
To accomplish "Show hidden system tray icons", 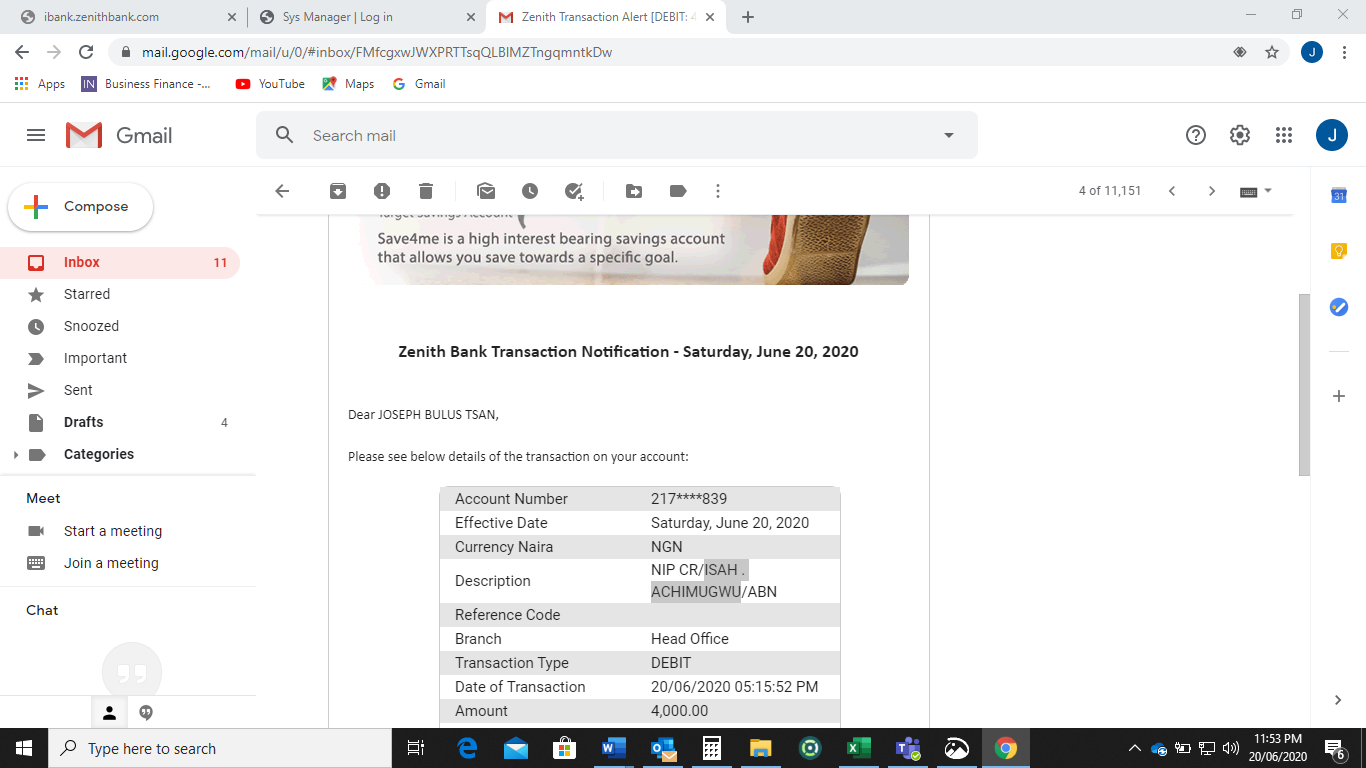I will [1134, 748].
